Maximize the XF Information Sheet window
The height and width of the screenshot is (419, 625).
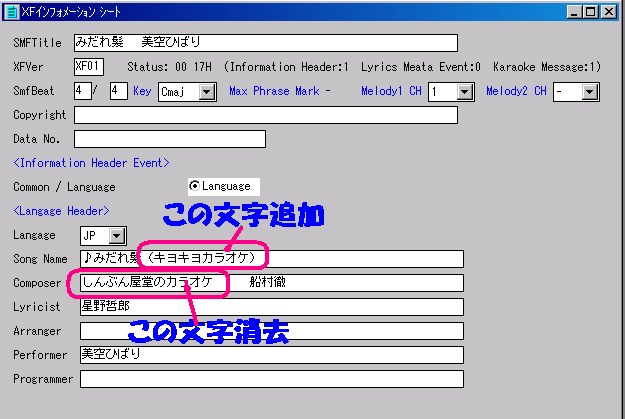(590, 12)
